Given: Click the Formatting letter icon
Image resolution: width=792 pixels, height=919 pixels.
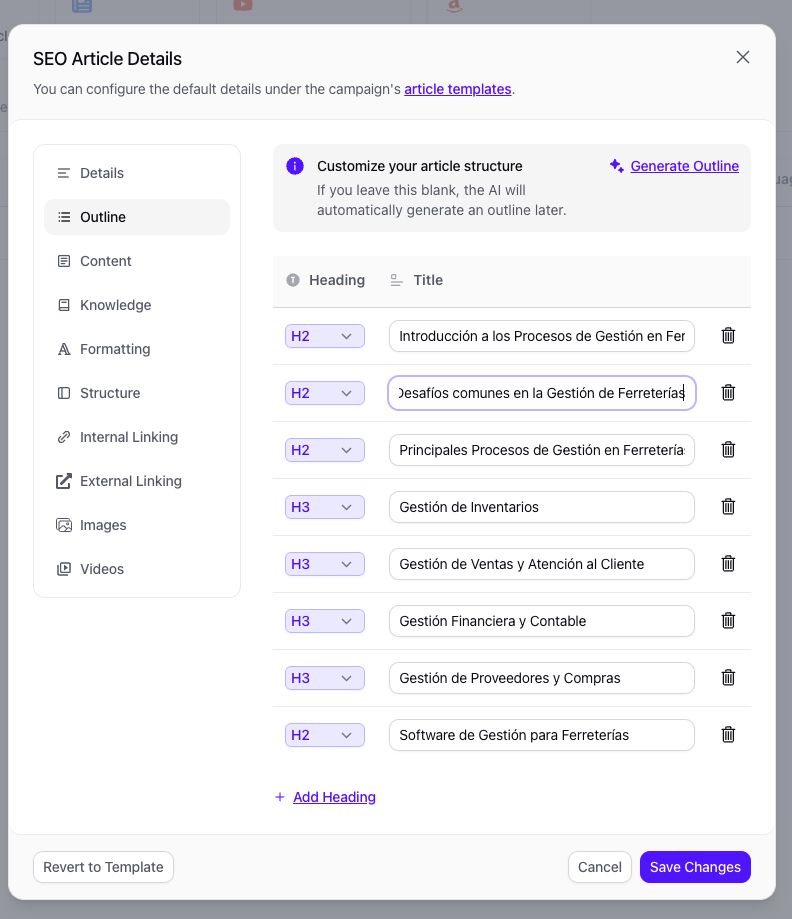Looking at the screenshot, I should coord(64,349).
